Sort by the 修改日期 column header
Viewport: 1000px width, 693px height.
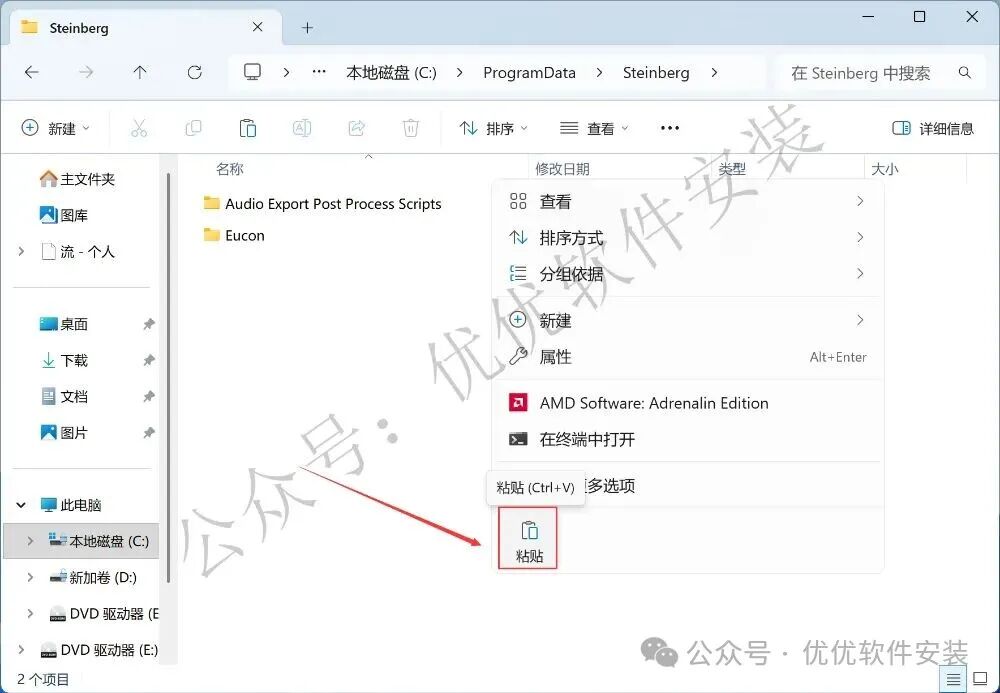562,169
